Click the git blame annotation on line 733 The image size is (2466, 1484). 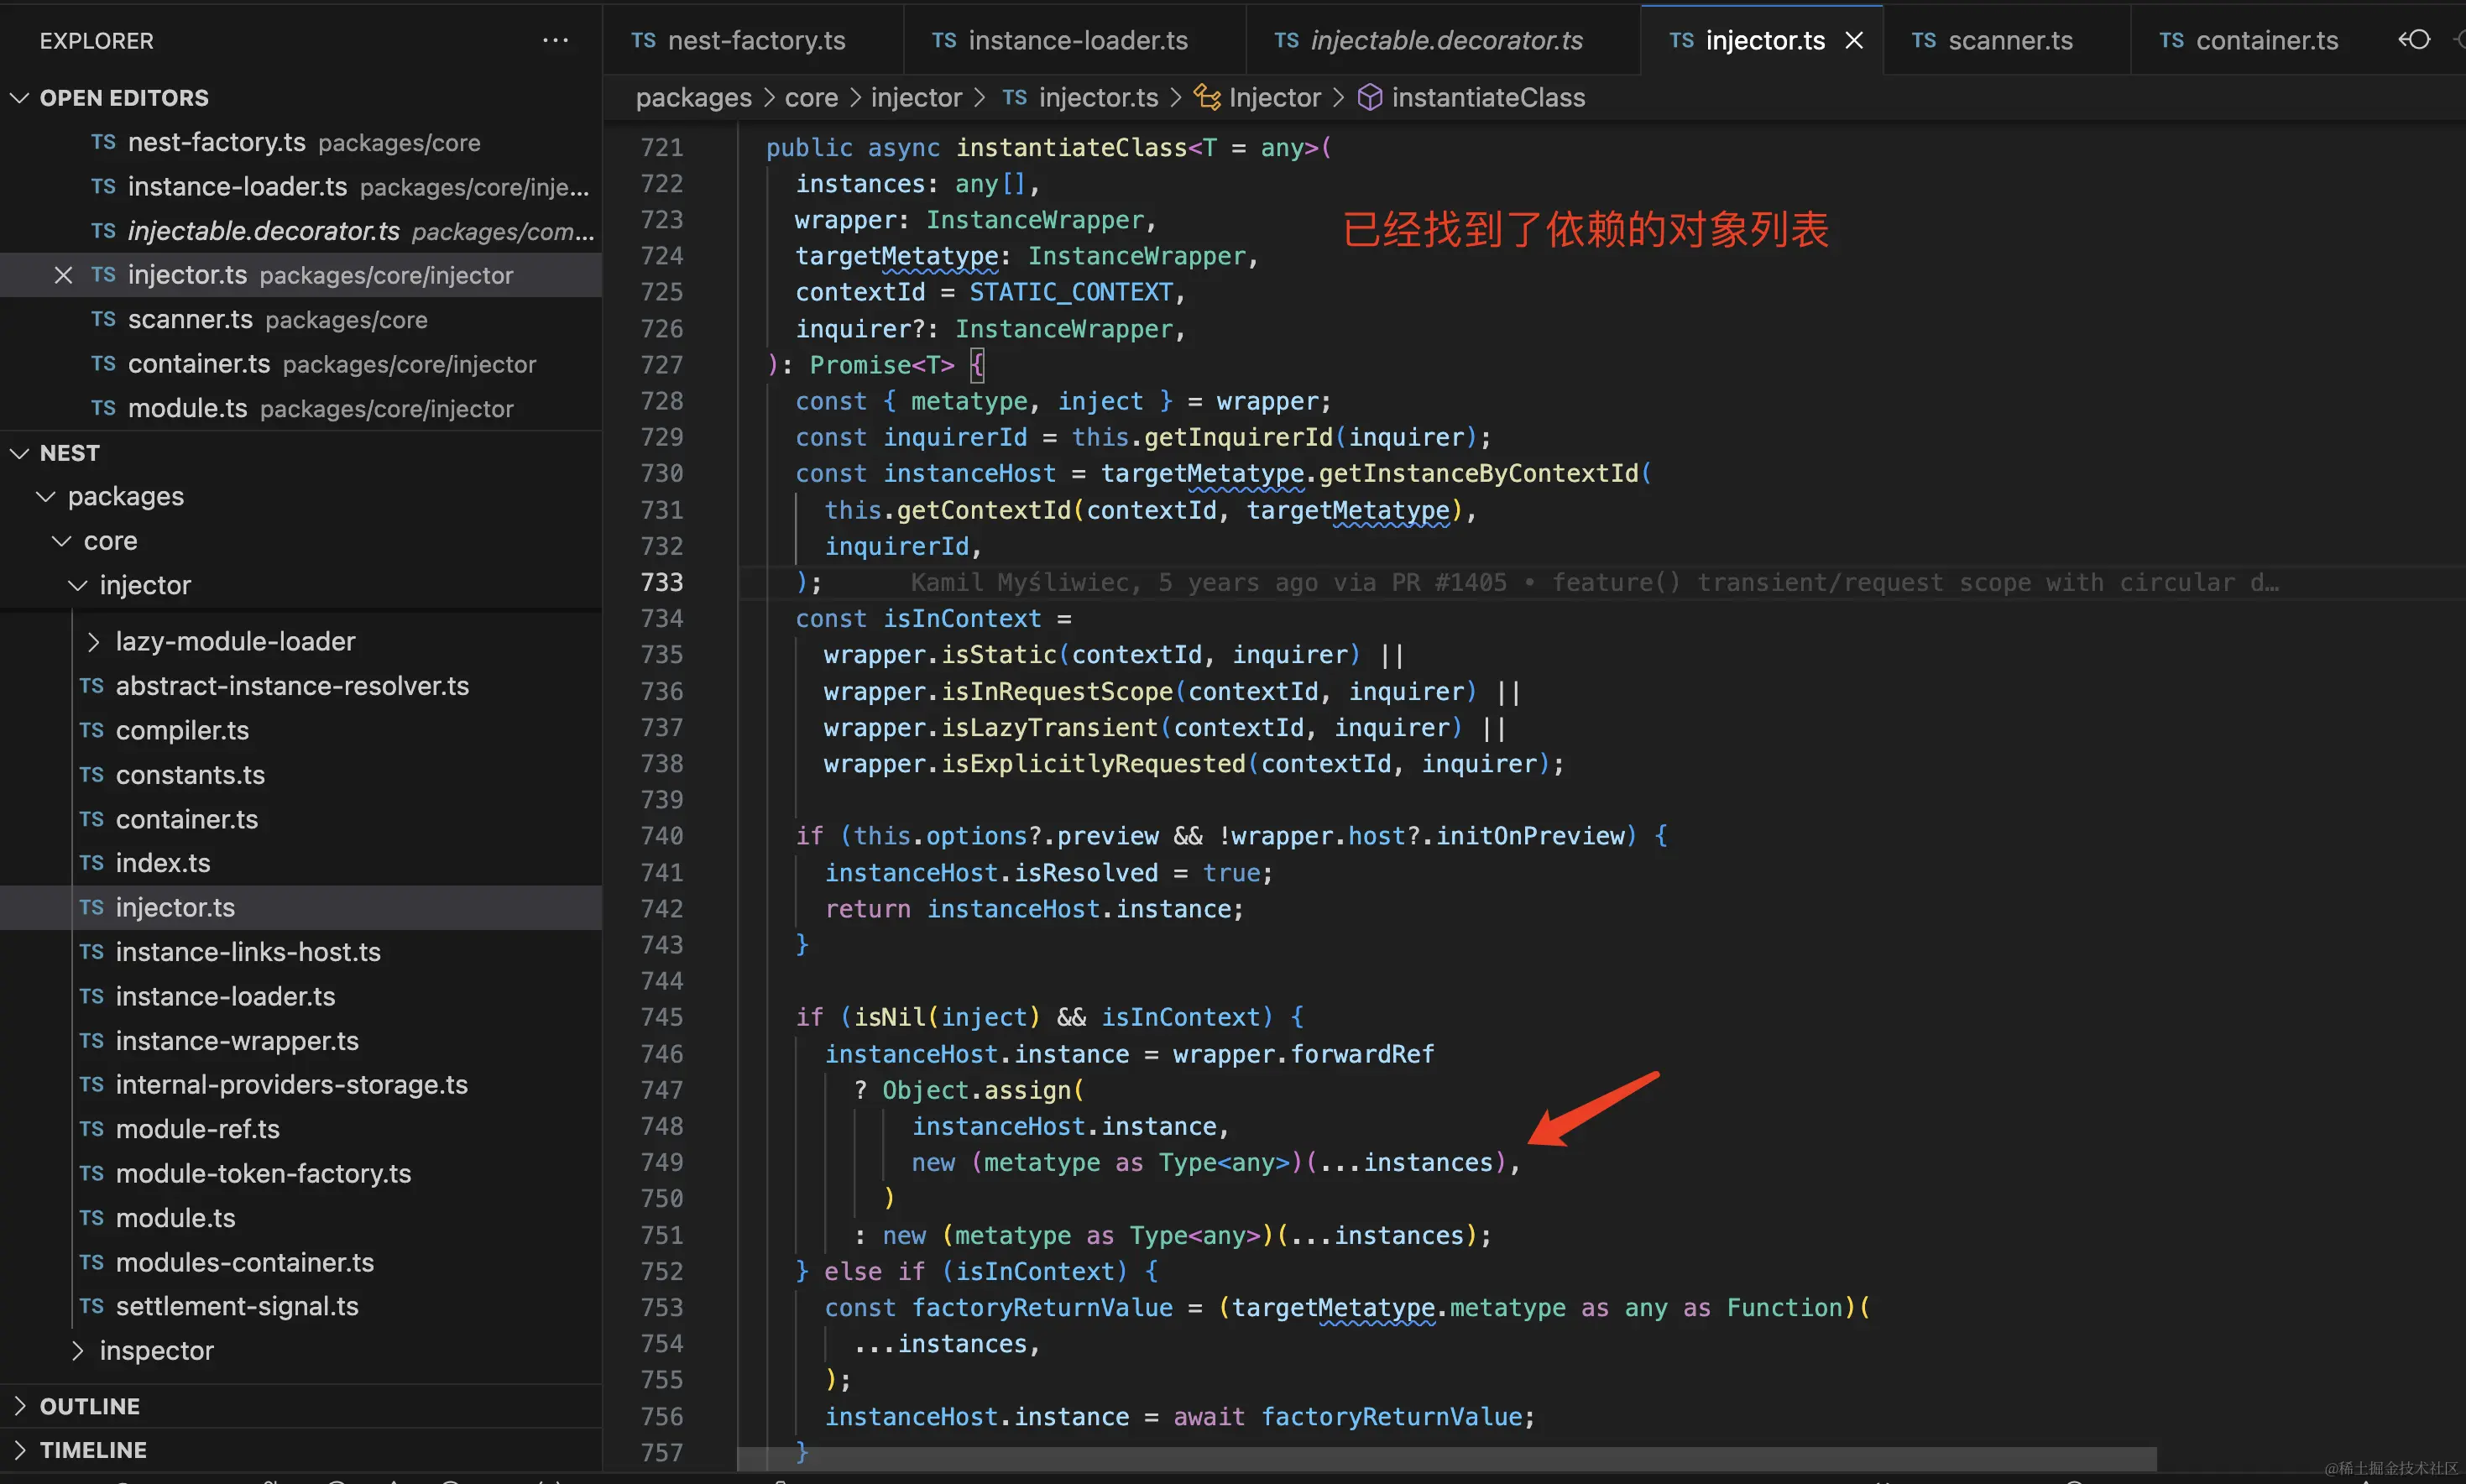(x=1595, y=582)
